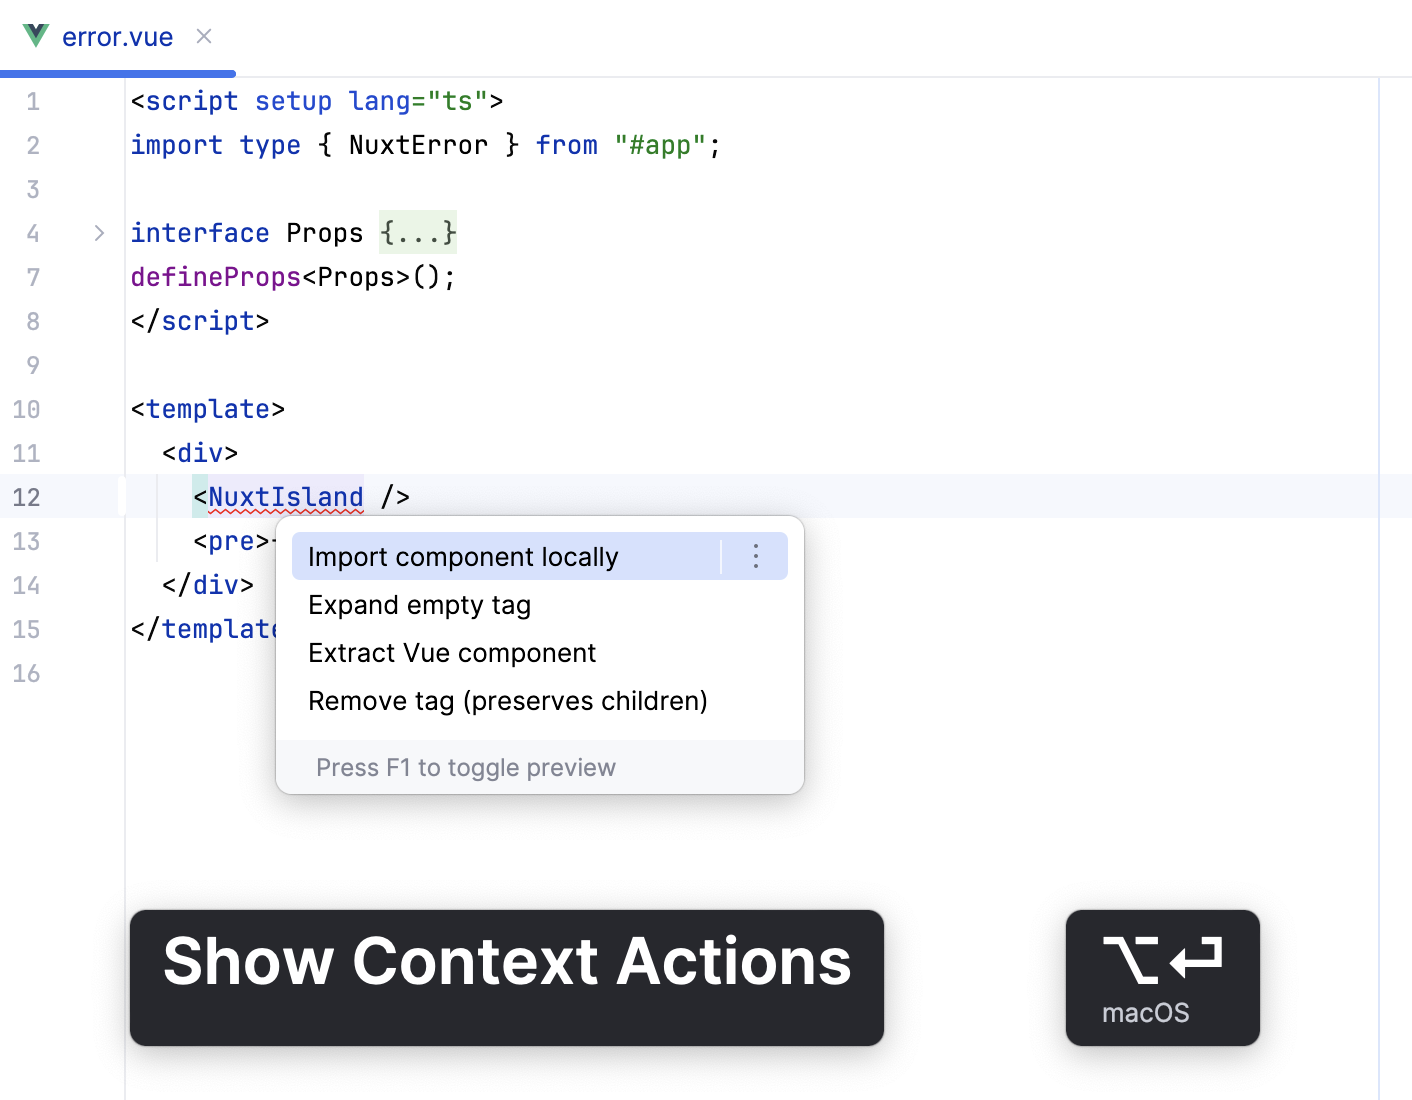The height and width of the screenshot is (1100, 1412).
Task: Click line number 4 in the gutter
Action: click(33, 233)
